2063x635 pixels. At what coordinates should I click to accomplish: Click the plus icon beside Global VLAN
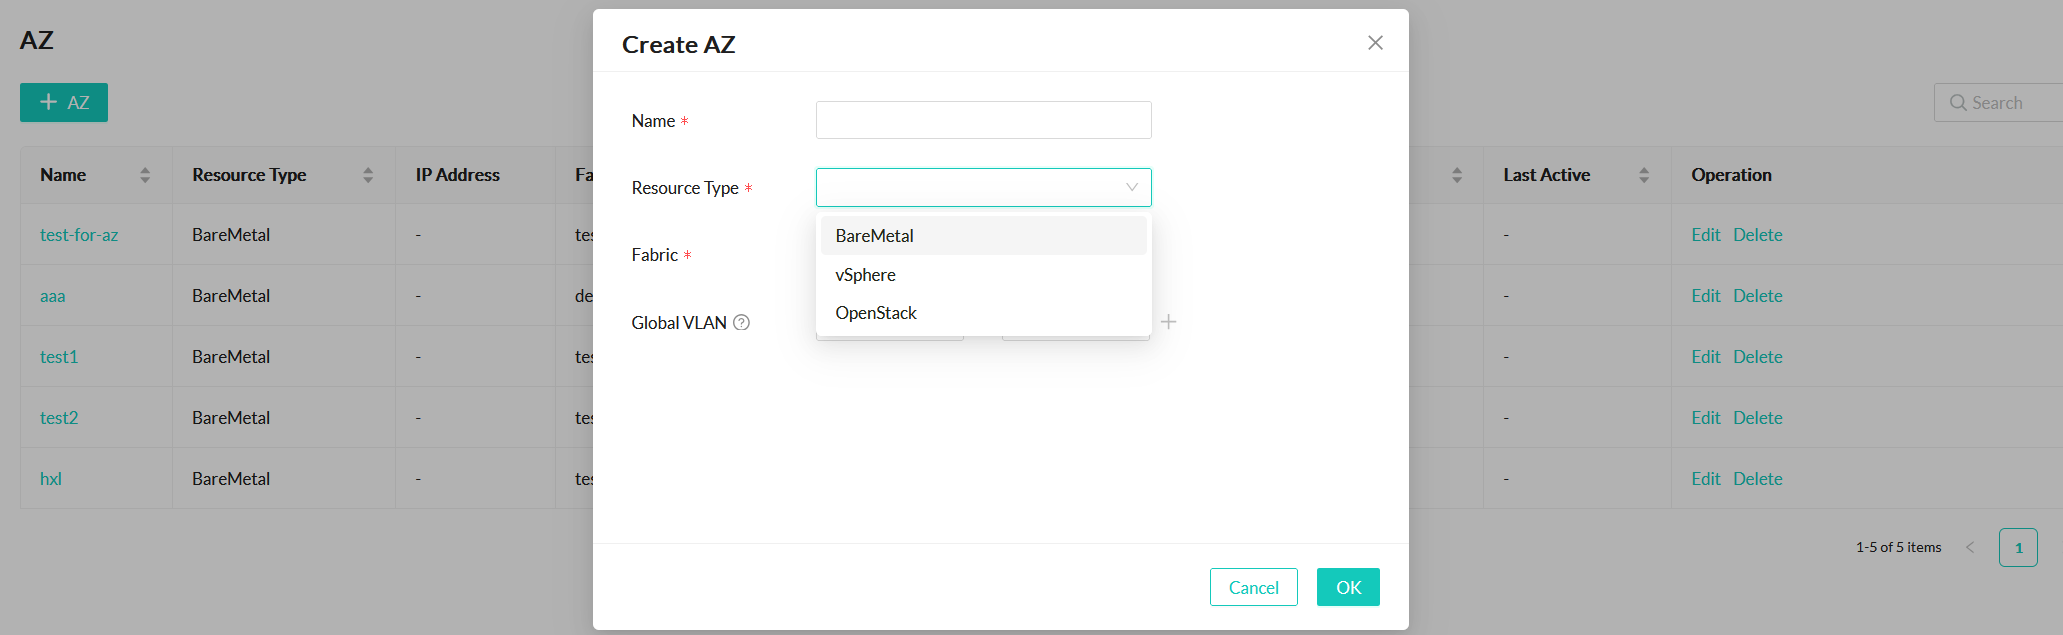1168,322
